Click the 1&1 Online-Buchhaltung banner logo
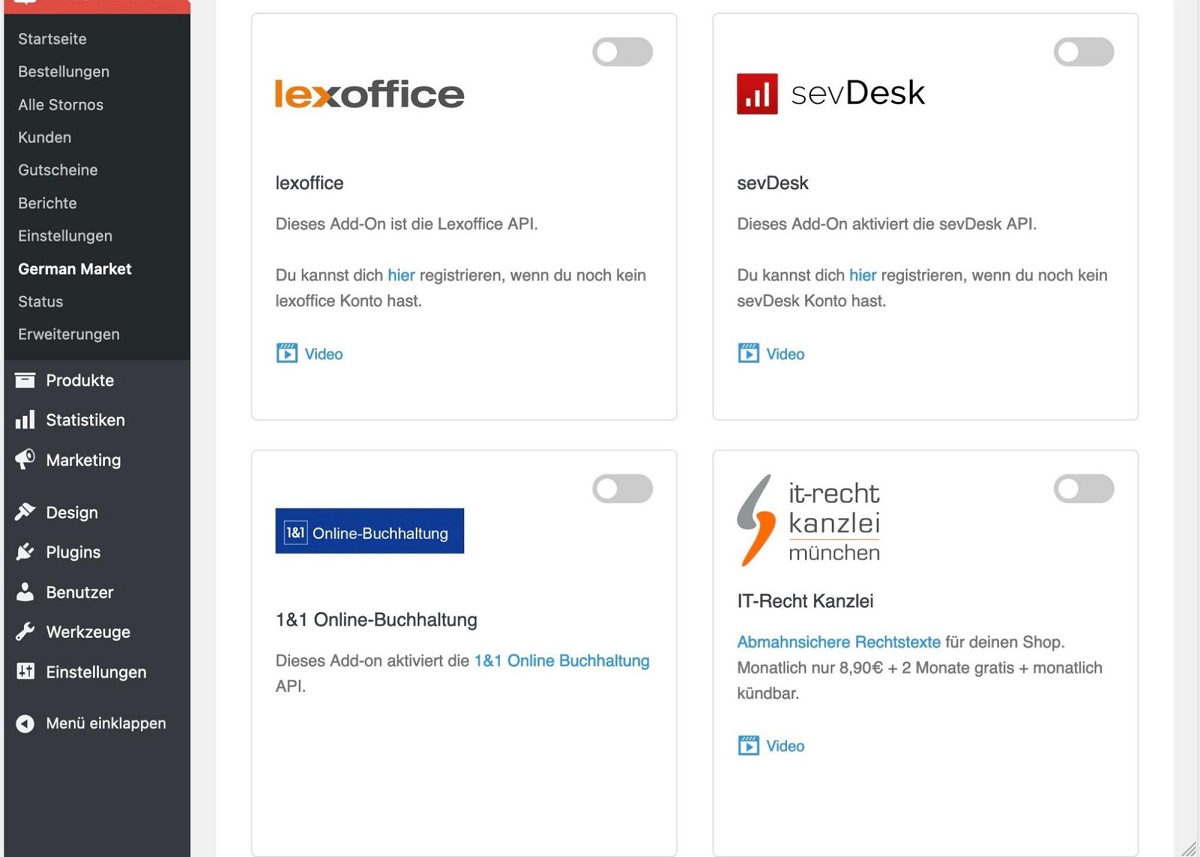1200x857 pixels. pos(370,531)
